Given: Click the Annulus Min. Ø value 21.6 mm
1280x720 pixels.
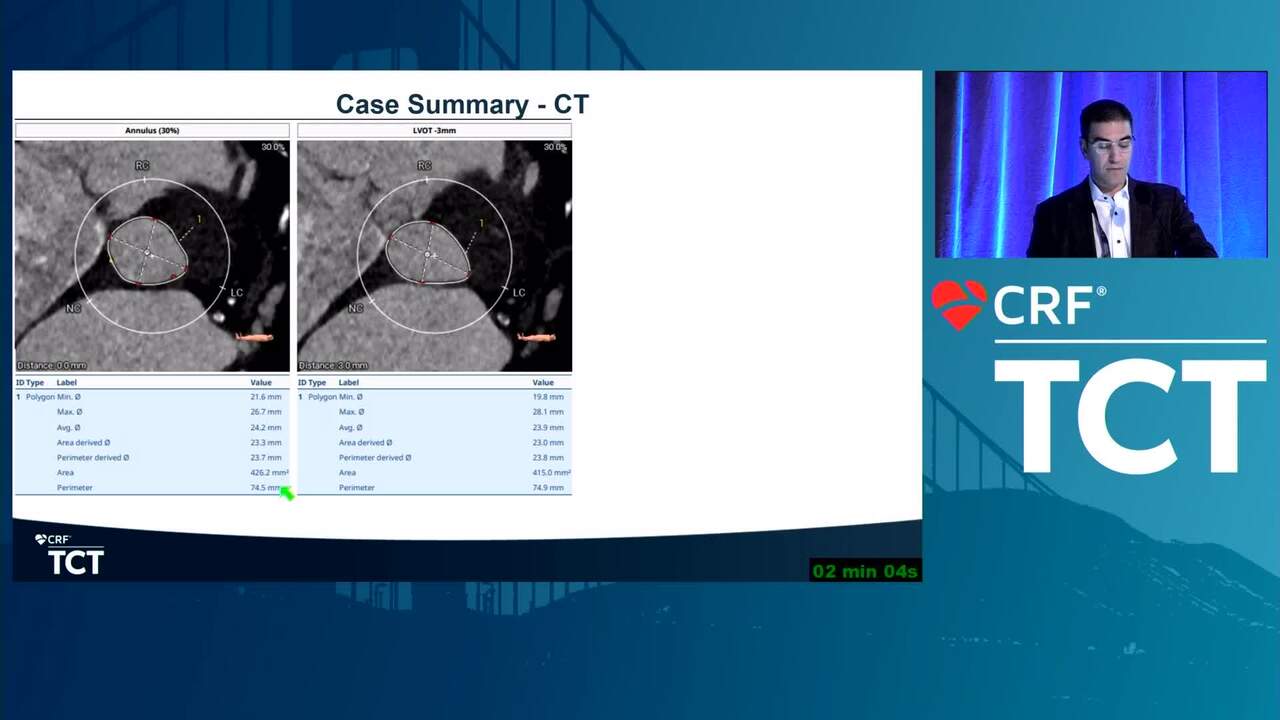Looking at the screenshot, I should pyautogui.click(x=266, y=397).
